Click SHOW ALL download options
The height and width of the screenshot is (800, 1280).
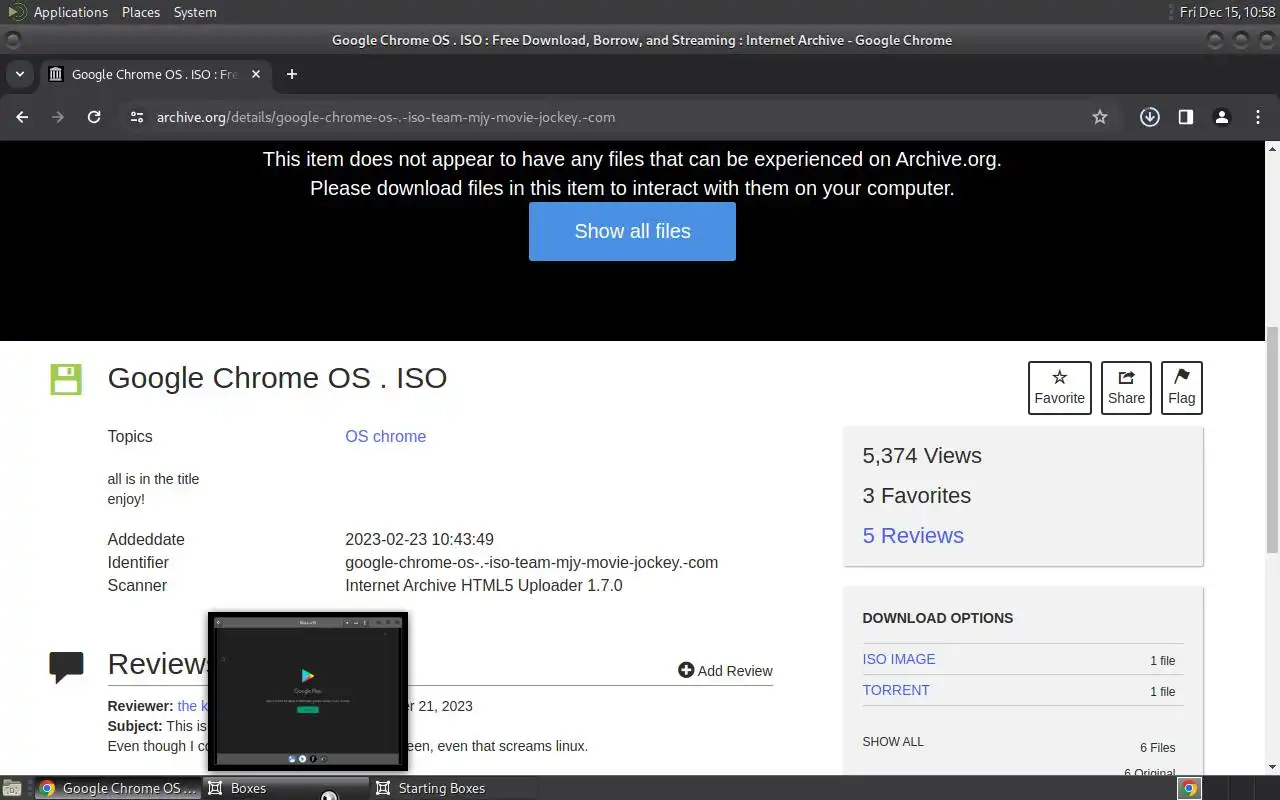[x=893, y=741]
